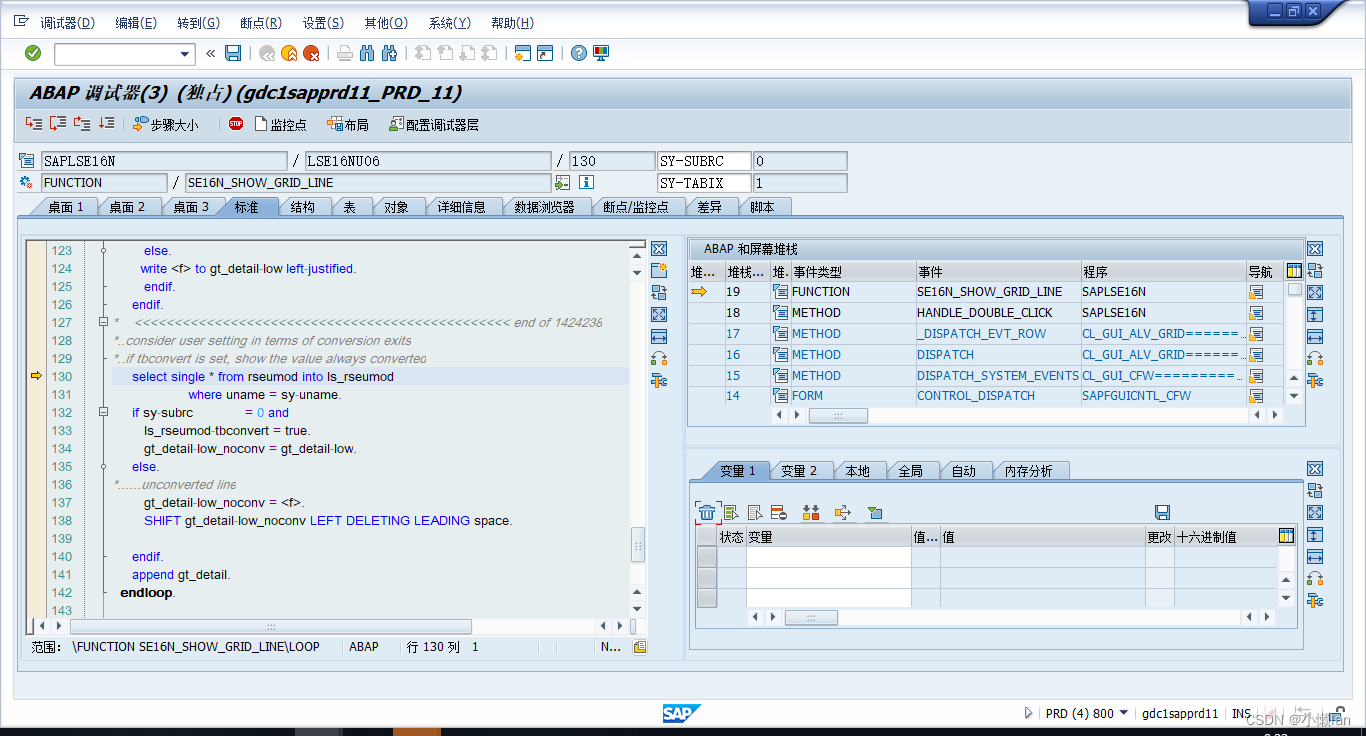Click the Find binoculars icon

367,53
